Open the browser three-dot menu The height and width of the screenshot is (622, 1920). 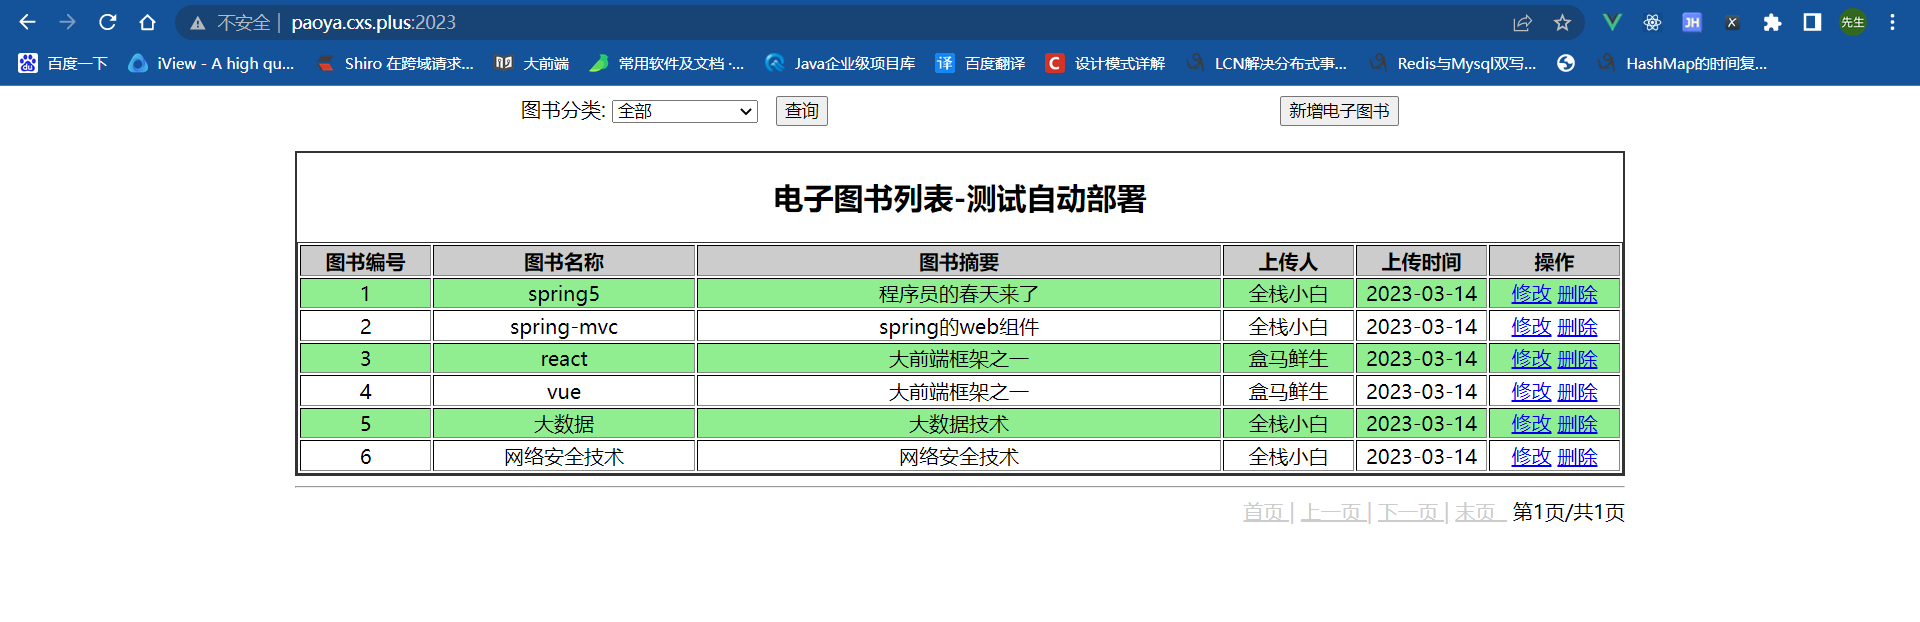click(x=1892, y=22)
